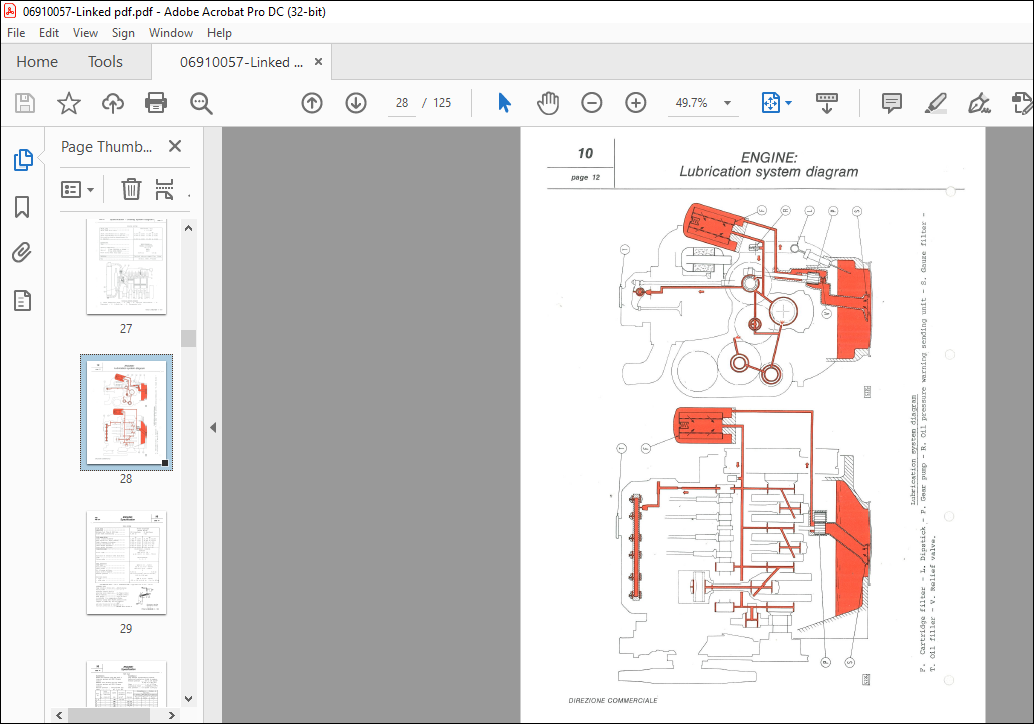Select page 27 thumbnail
Screen dimensions: 1034x724
126,266
